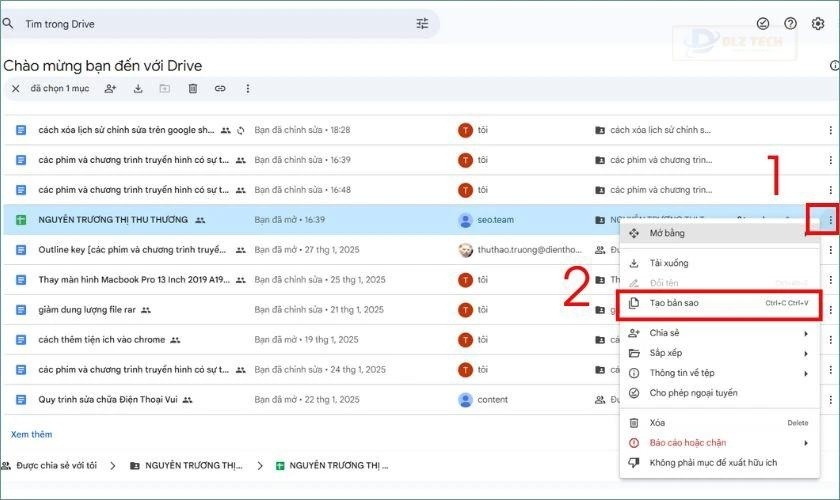Open more options for NGUYỄN TRƯƠNG THỊ THU THƯƠNG row
Viewport: 840px width, 500px height.
click(x=830, y=220)
